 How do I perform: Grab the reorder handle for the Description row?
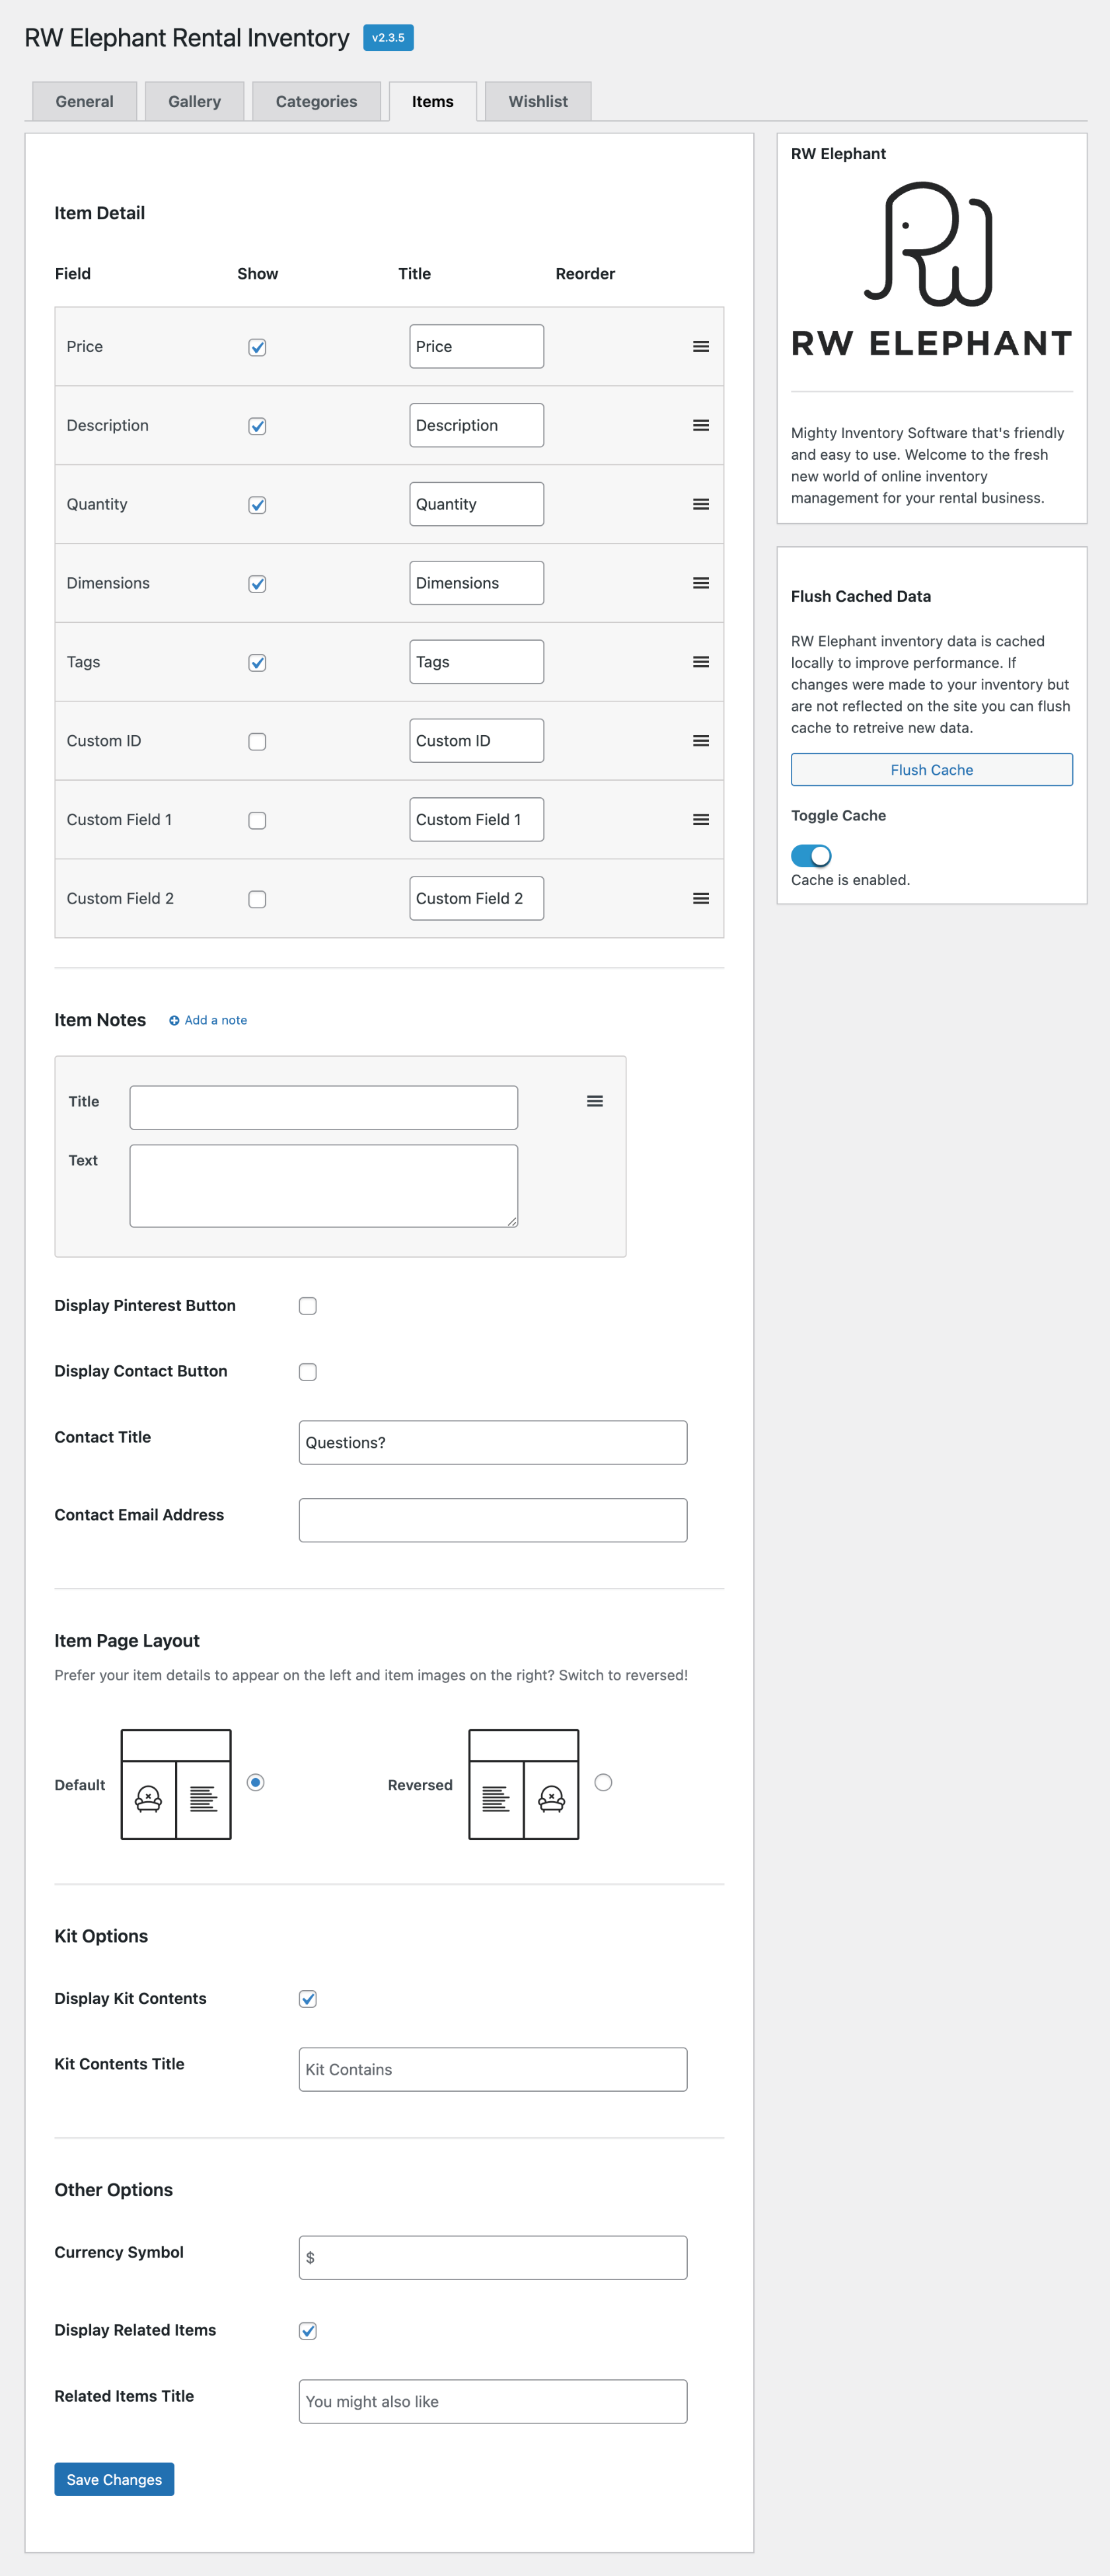[x=701, y=425]
